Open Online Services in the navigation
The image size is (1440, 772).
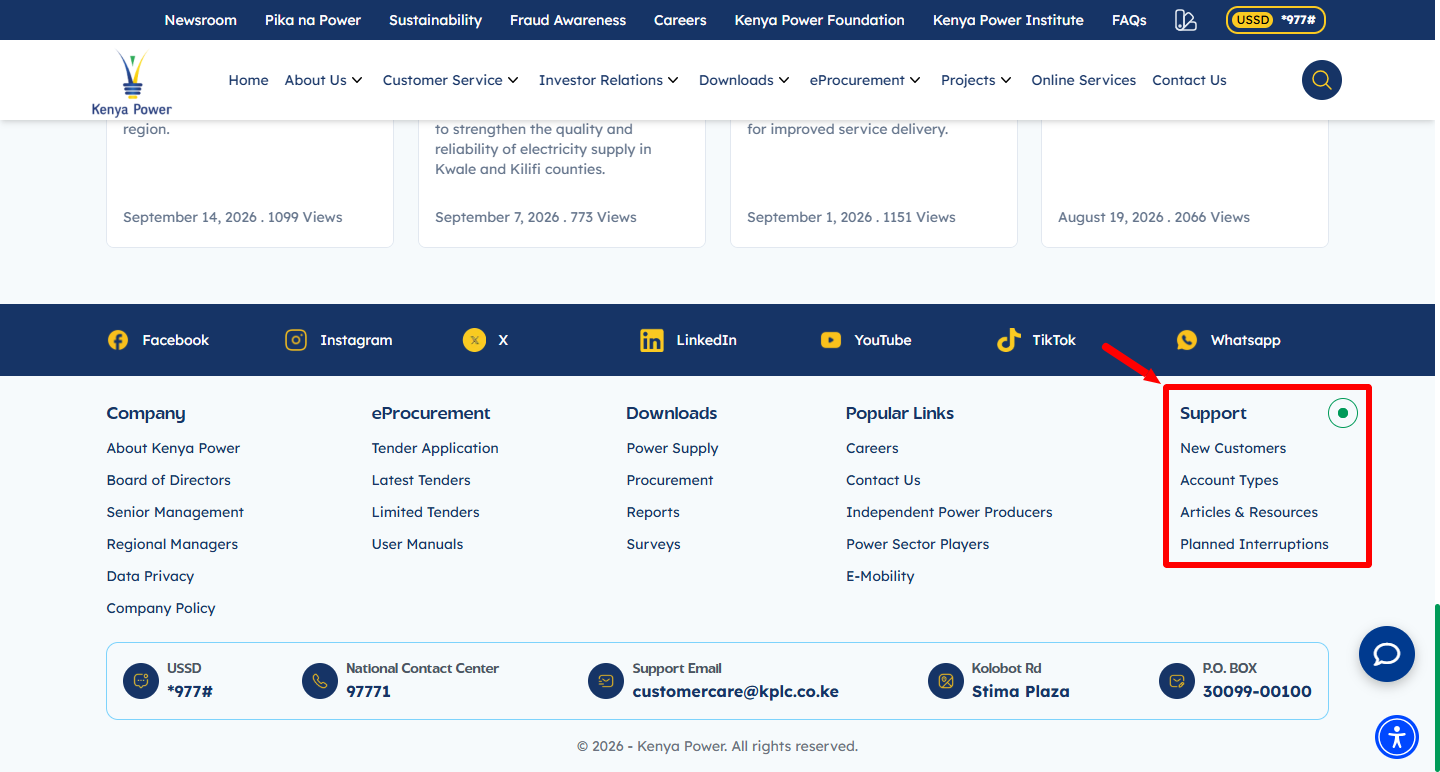[x=1084, y=80]
